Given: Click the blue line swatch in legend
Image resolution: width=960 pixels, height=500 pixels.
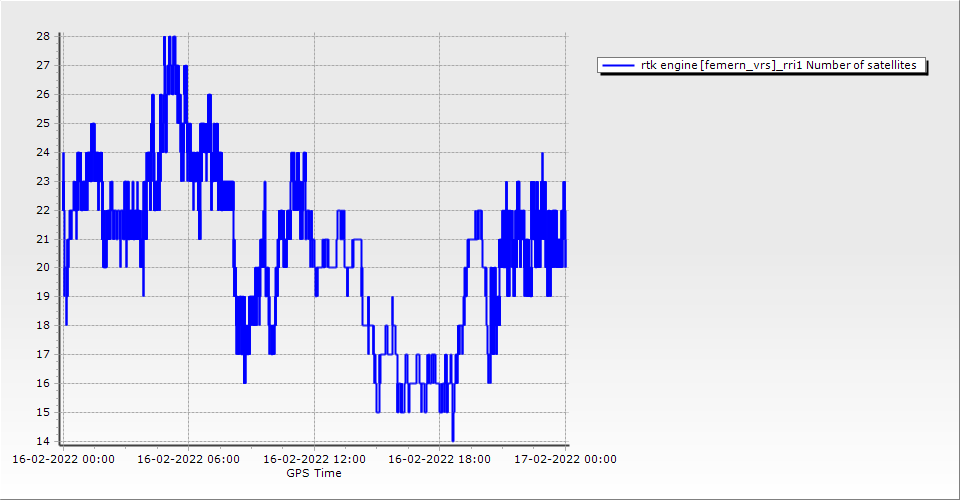Looking at the screenshot, I should point(619,65).
